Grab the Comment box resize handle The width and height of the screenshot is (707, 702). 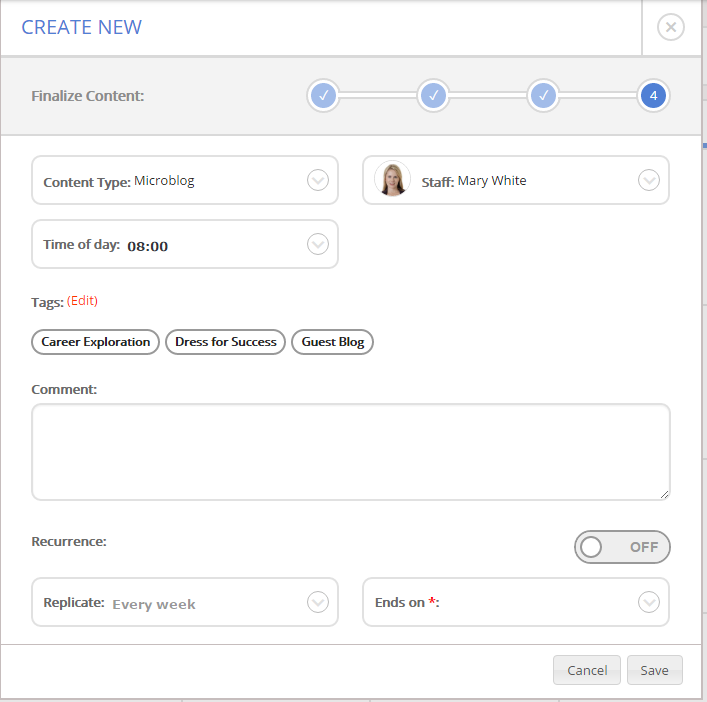[x=664, y=494]
